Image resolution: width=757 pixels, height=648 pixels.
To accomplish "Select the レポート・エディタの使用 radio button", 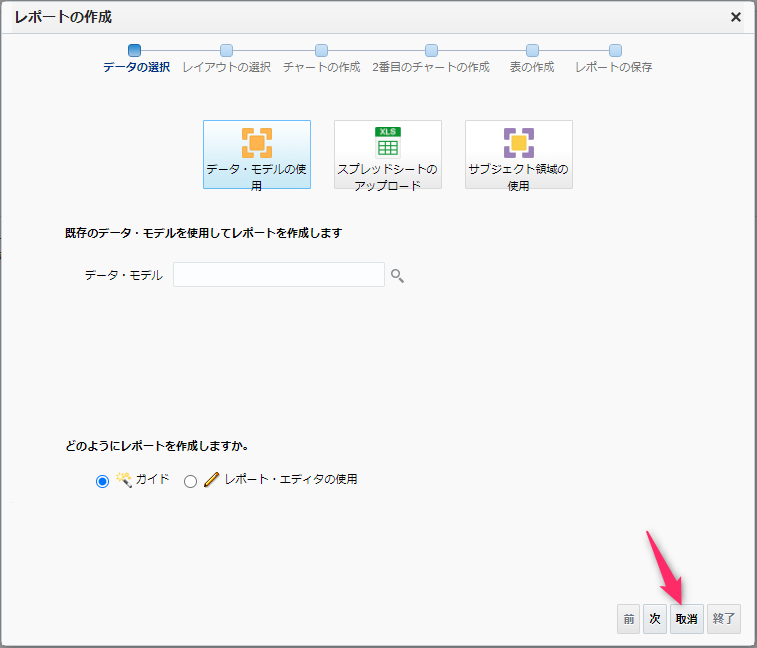I will pyautogui.click(x=190, y=481).
